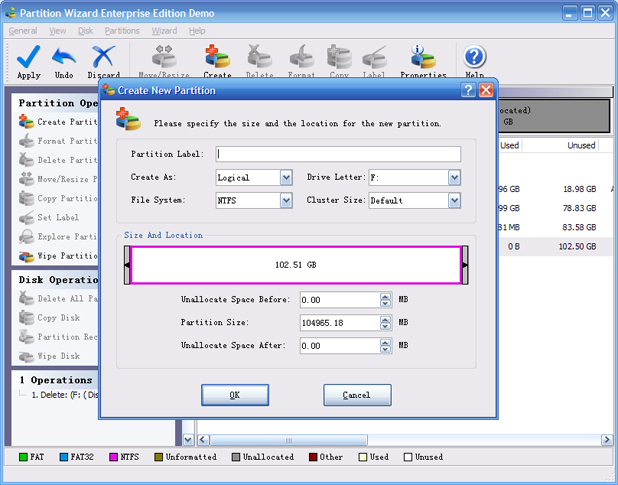Click the Apply checkmark toolbar icon
This screenshot has height=485, width=618.
click(28, 57)
